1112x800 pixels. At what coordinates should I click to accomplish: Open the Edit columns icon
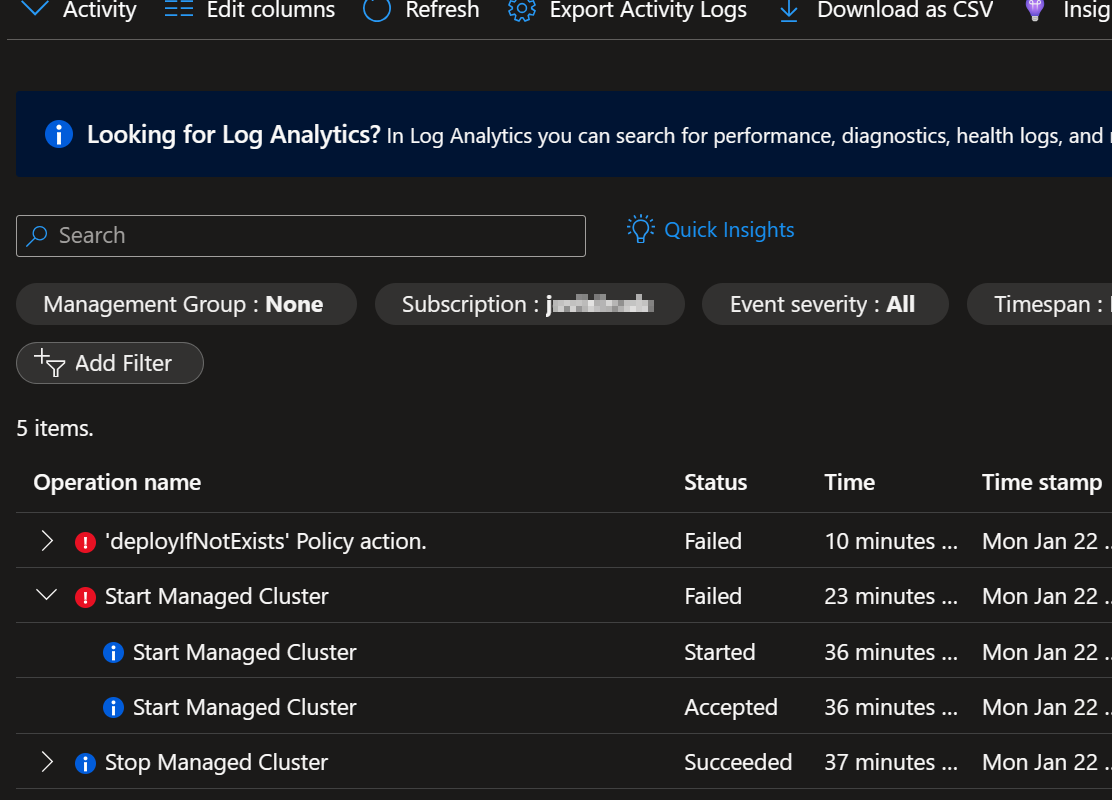[x=178, y=11]
